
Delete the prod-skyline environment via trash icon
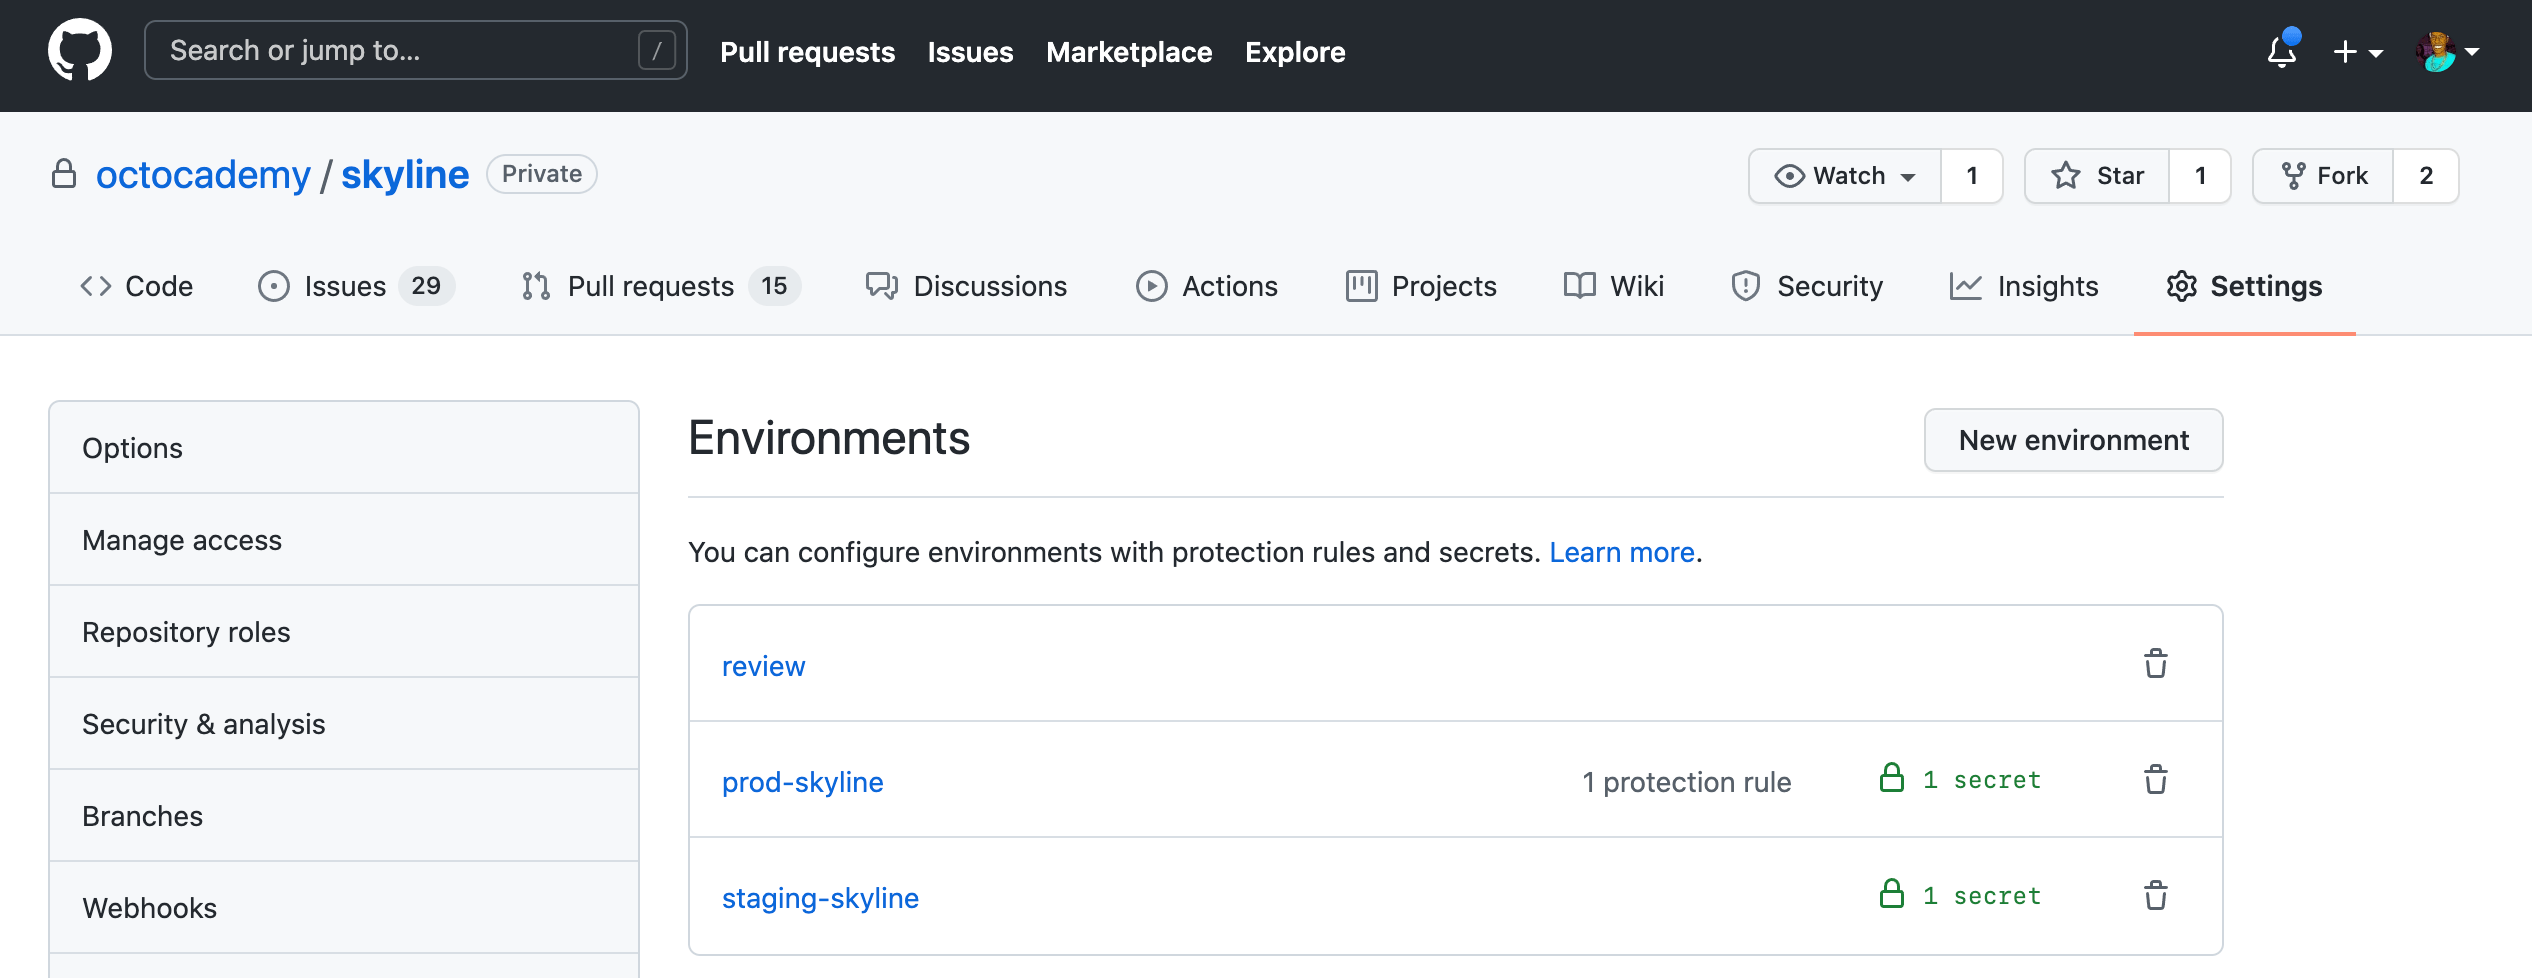[x=2156, y=780]
